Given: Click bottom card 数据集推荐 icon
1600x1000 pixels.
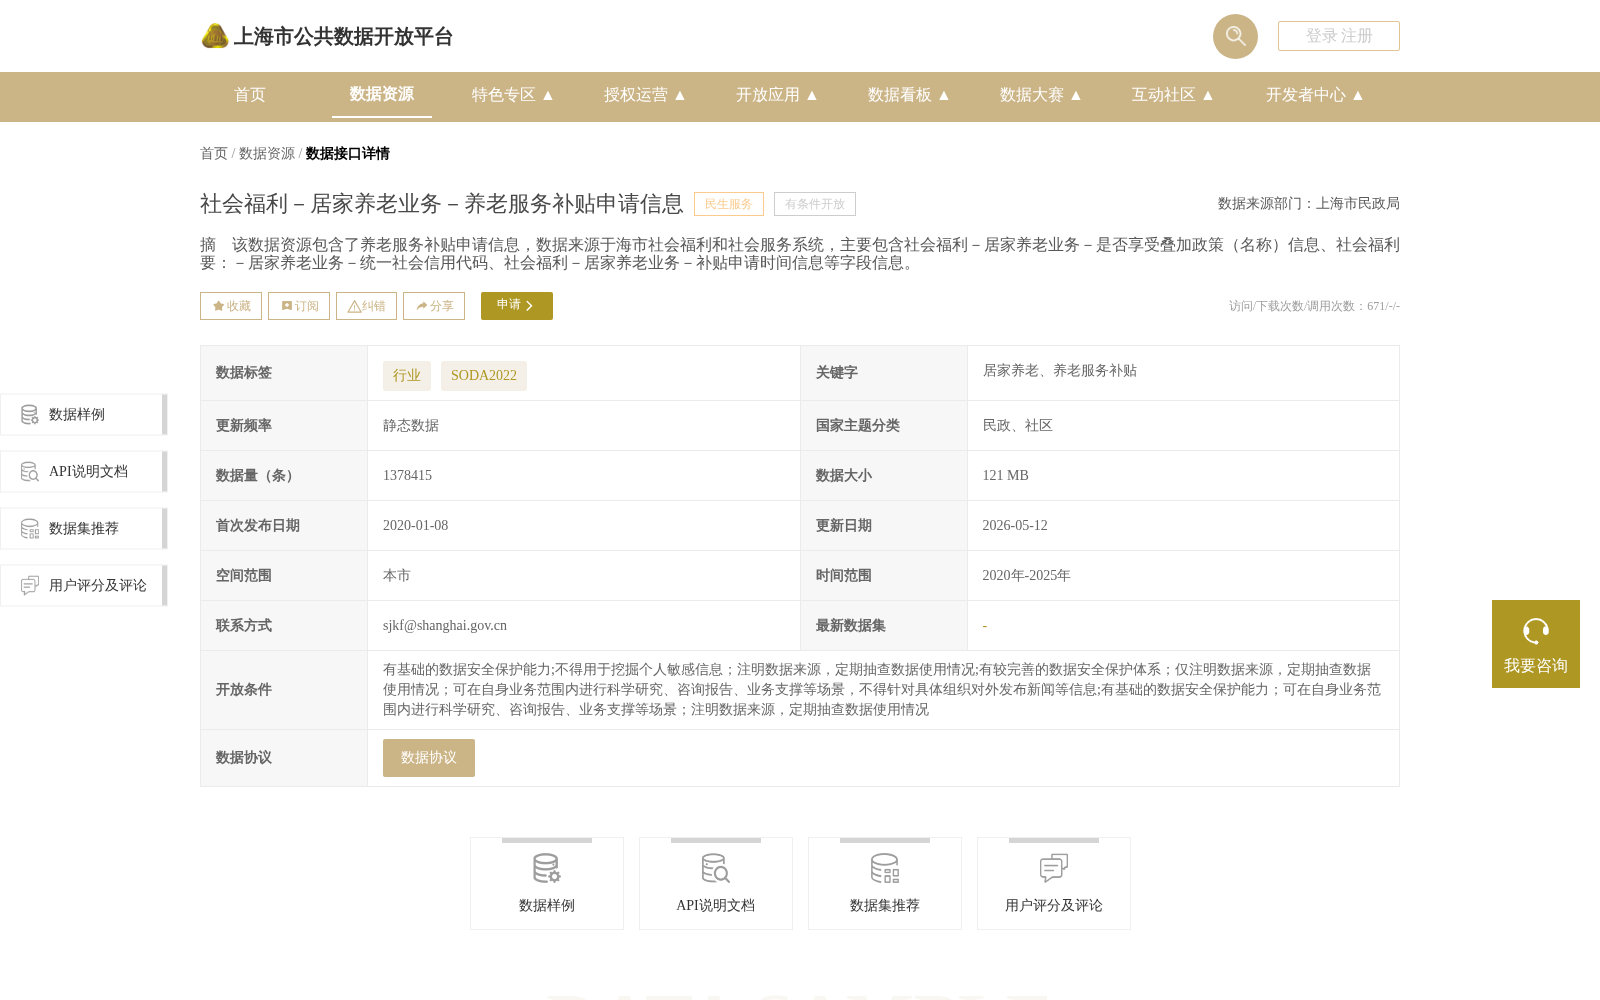Looking at the screenshot, I should (x=884, y=868).
